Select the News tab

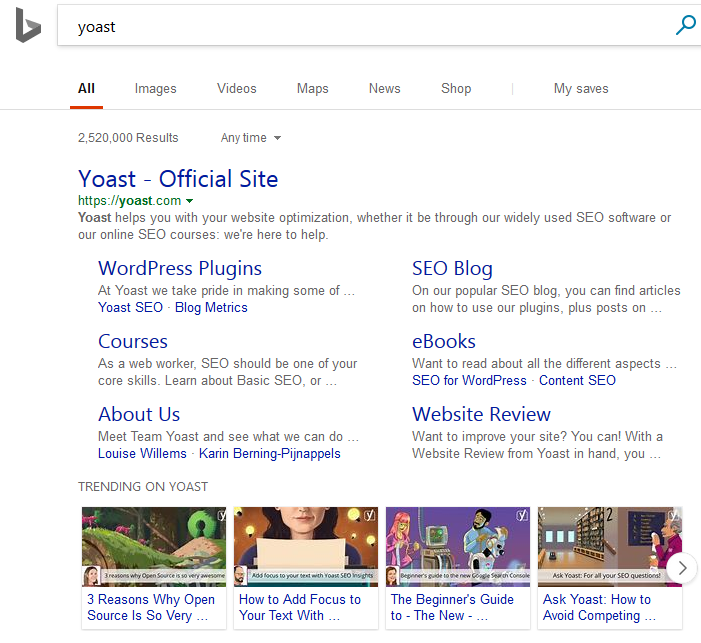(384, 89)
